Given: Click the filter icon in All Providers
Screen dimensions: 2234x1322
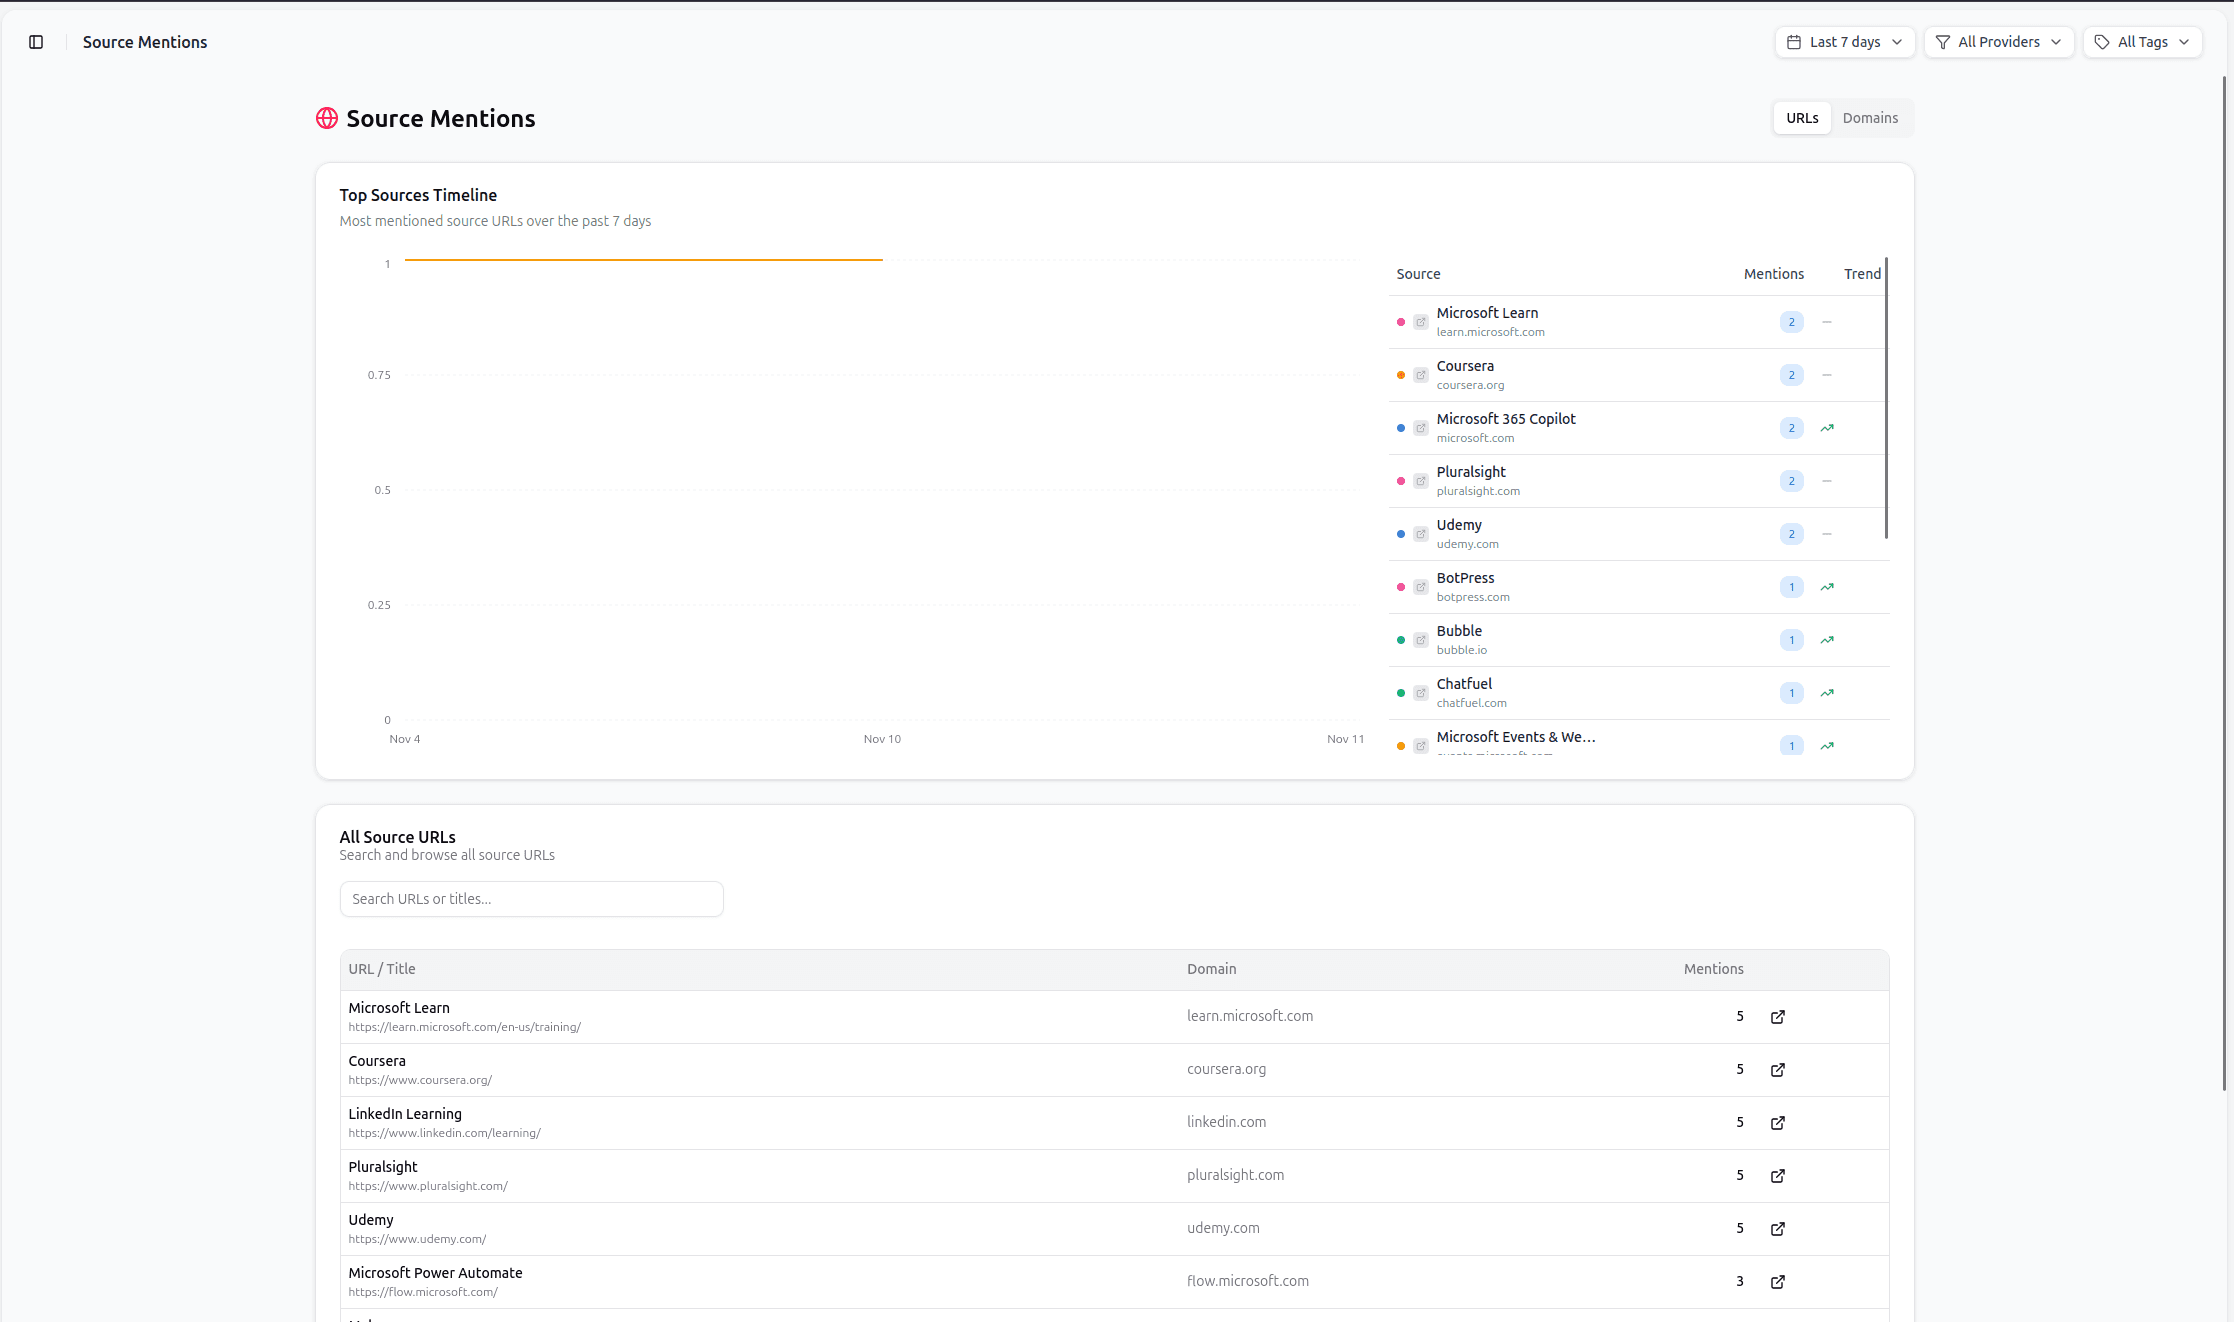Looking at the screenshot, I should click(1942, 42).
